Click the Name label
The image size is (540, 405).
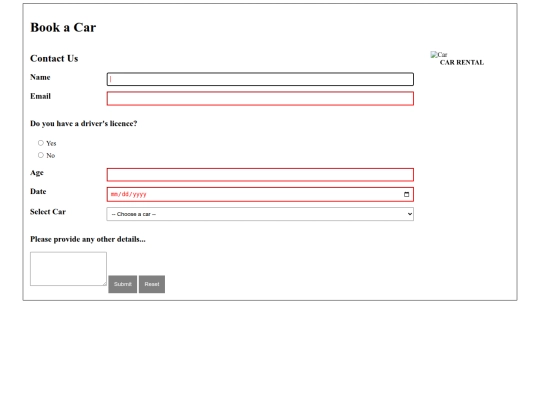click(x=40, y=77)
